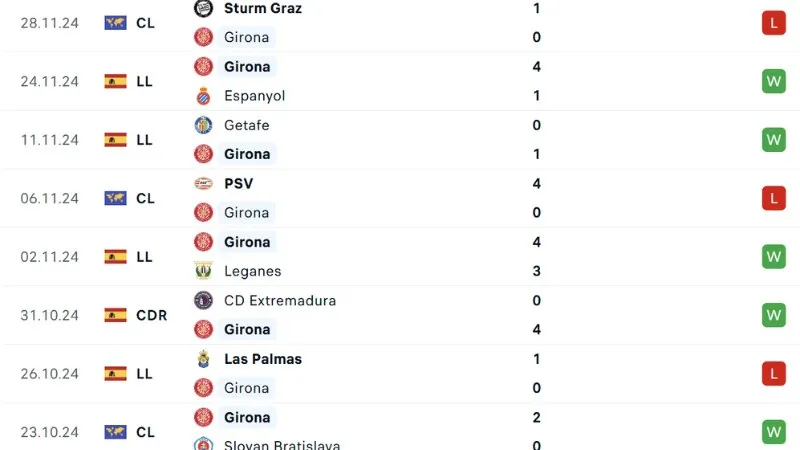
Task: Click the Spain flag for 24.11.24 match
Action: pos(115,81)
